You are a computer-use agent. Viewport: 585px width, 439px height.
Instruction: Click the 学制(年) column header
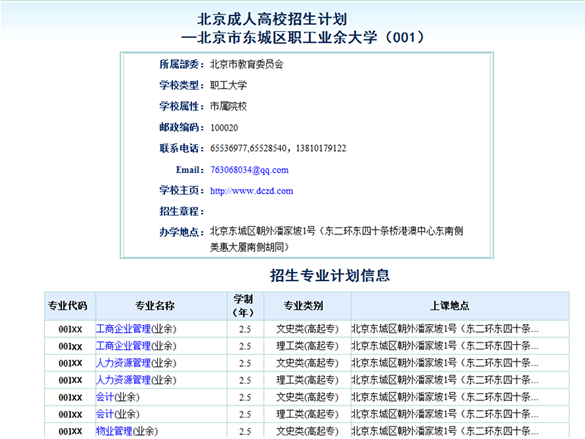tap(245, 306)
